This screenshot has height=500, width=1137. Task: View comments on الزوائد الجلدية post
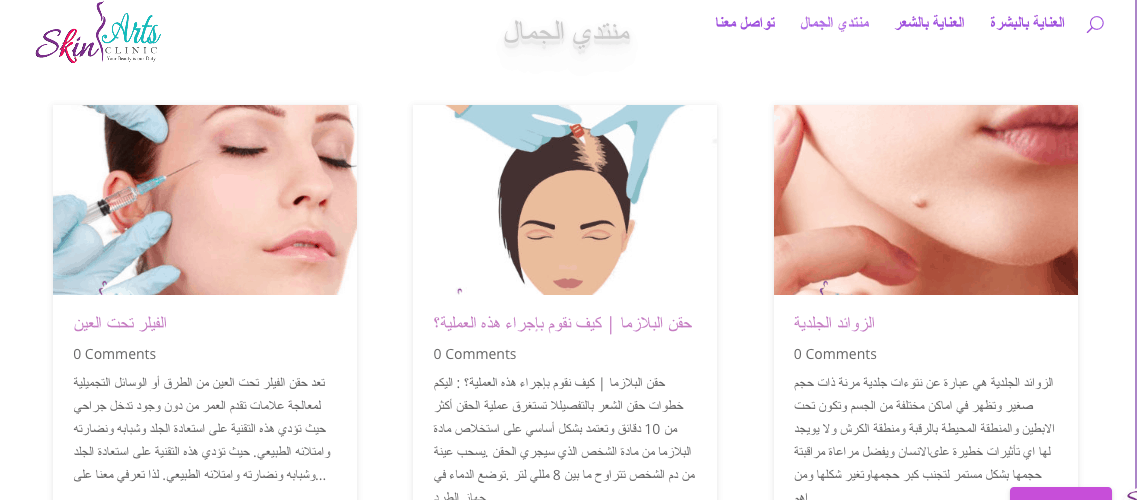click(835, 354)
